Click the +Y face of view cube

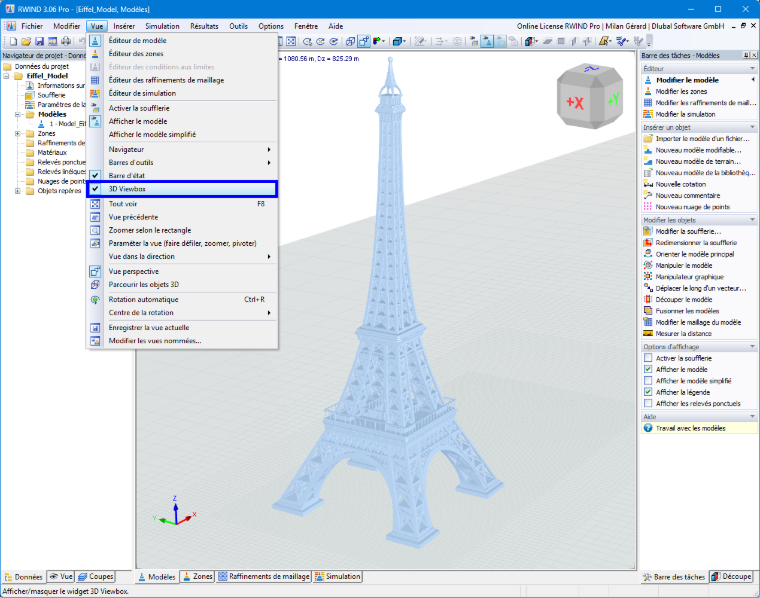tap(613, 100)
